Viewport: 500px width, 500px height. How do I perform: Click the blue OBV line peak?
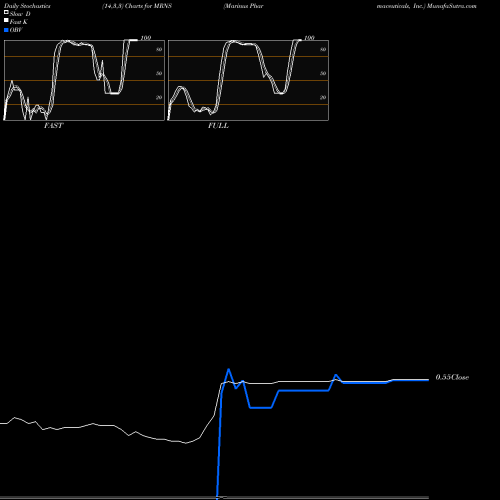pos(228,369)
